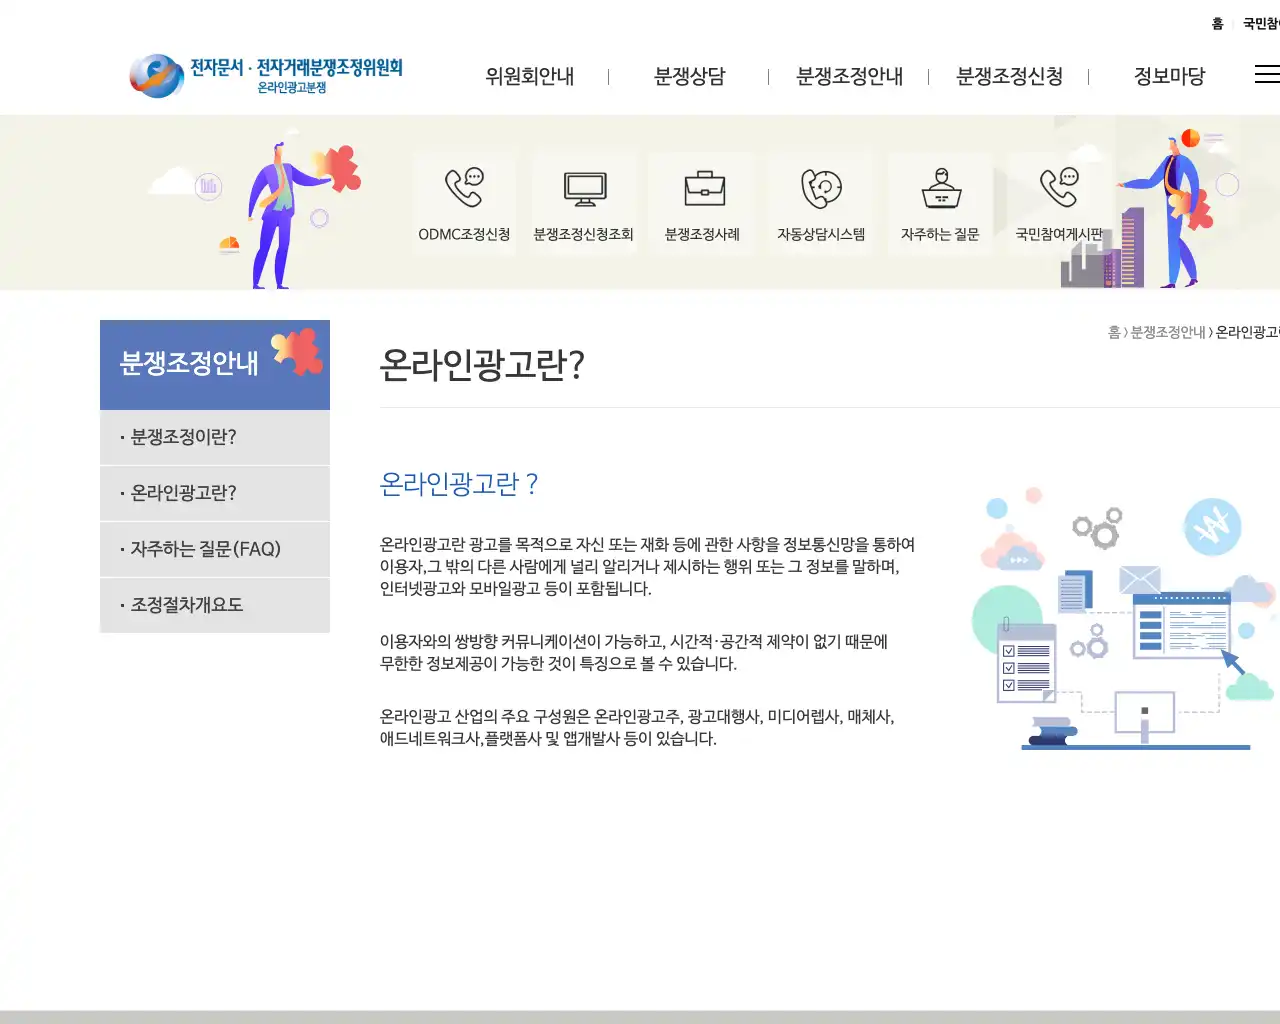Select 분쟁조정이란? in the sidebar
The width and height of the screenshot is (1280, 1024).
[183, 437]
